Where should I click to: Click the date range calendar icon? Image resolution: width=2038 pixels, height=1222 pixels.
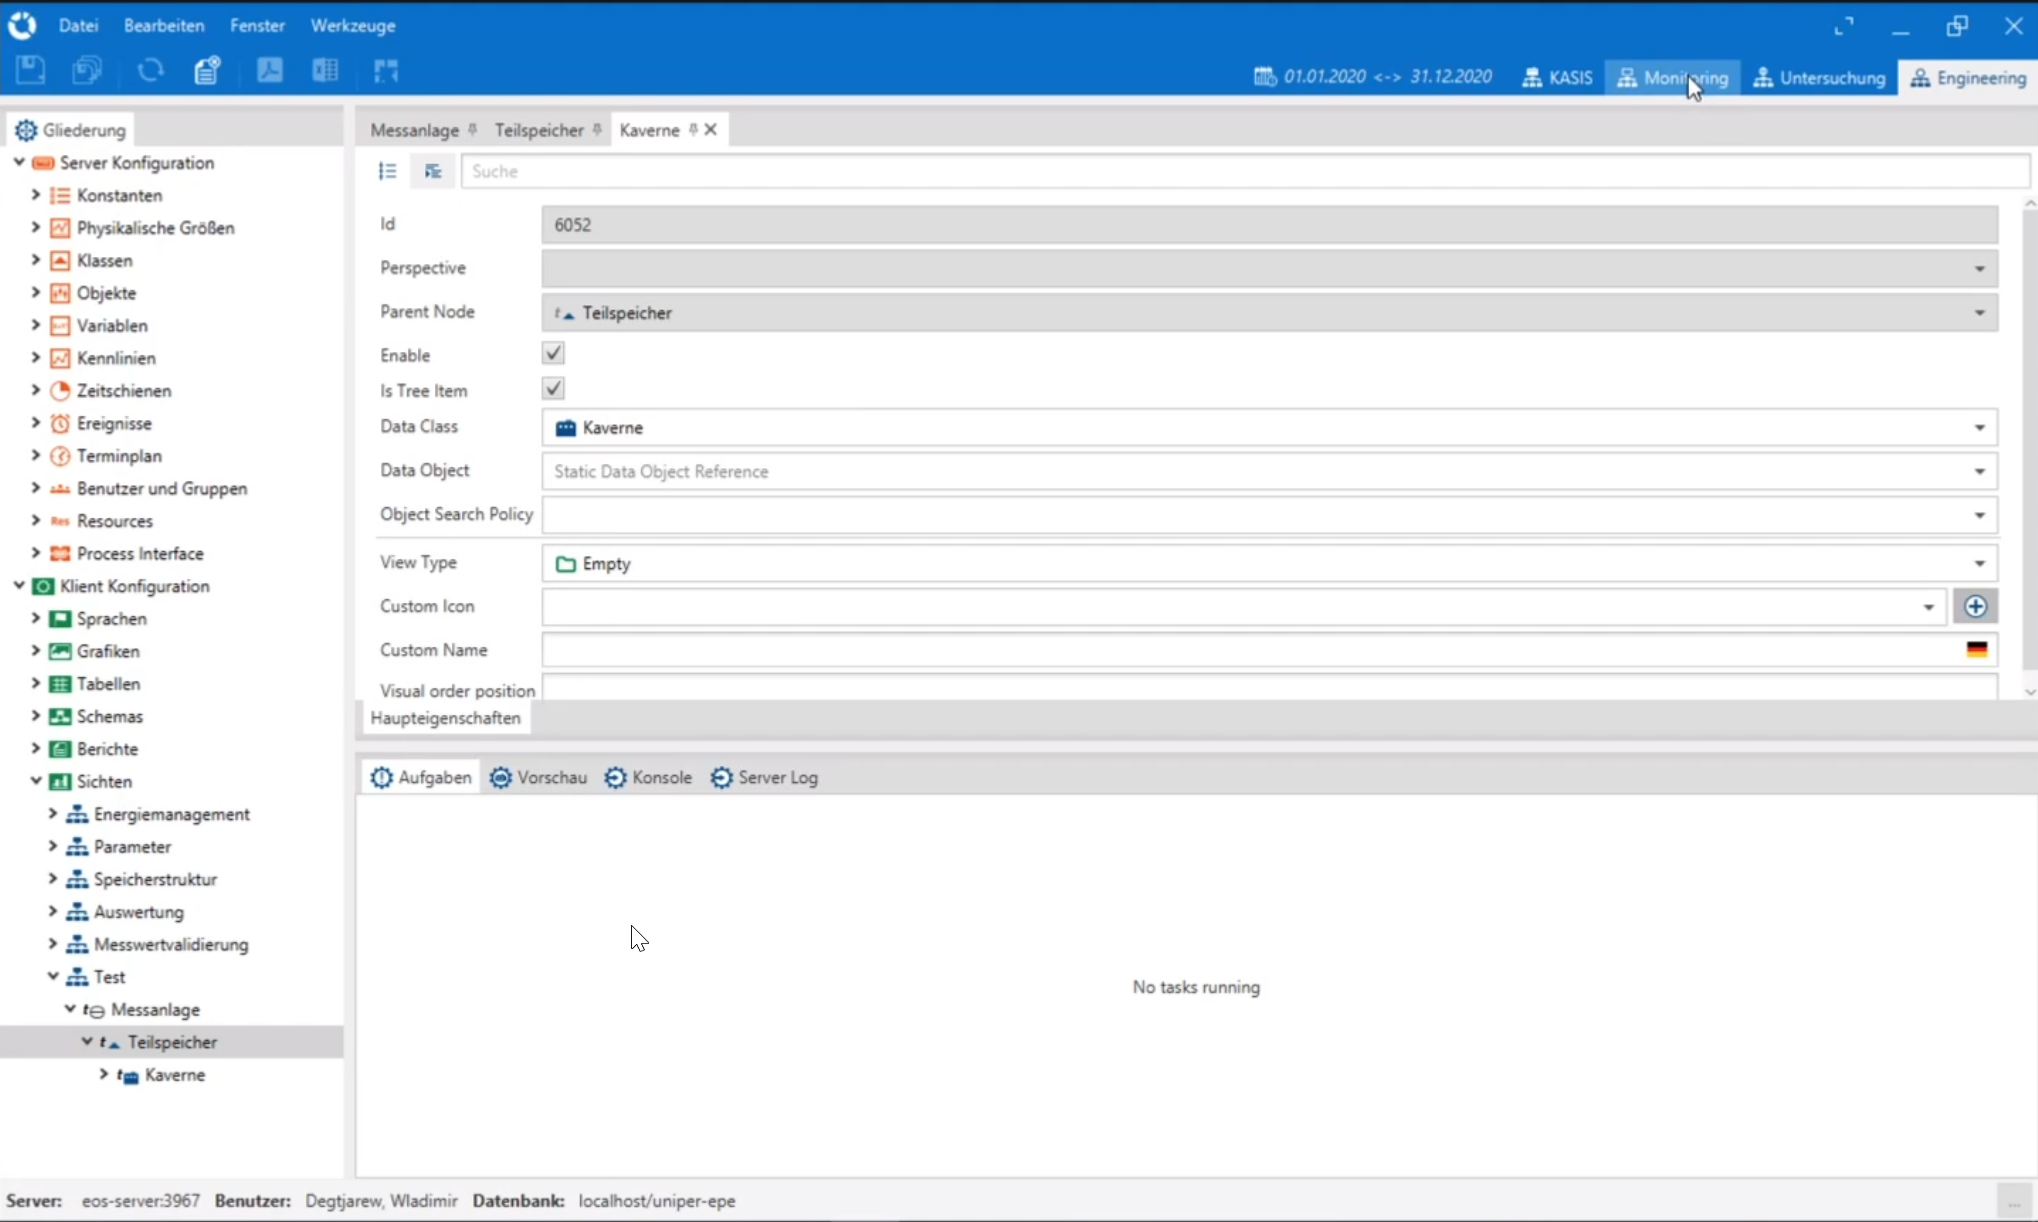point(1264,77)
